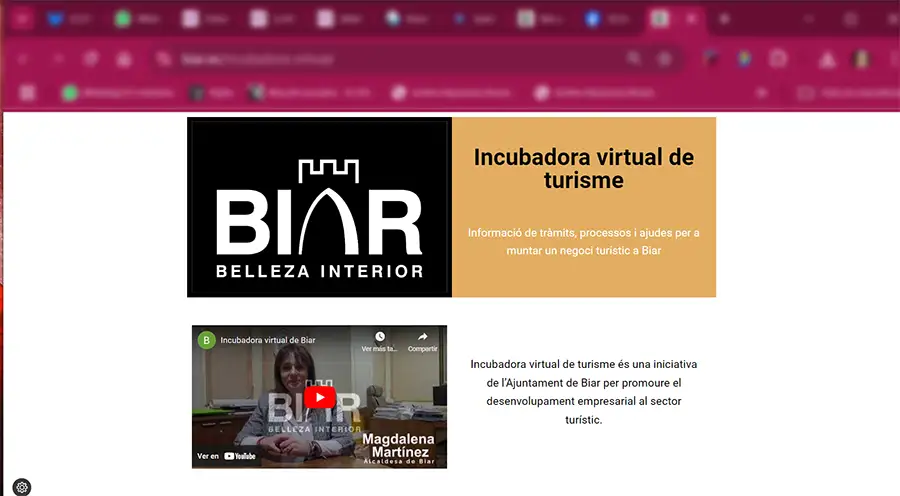Play the Incubadora virtual de Biar video
This screenshot has width=900, height=496.
click(320, 397)
